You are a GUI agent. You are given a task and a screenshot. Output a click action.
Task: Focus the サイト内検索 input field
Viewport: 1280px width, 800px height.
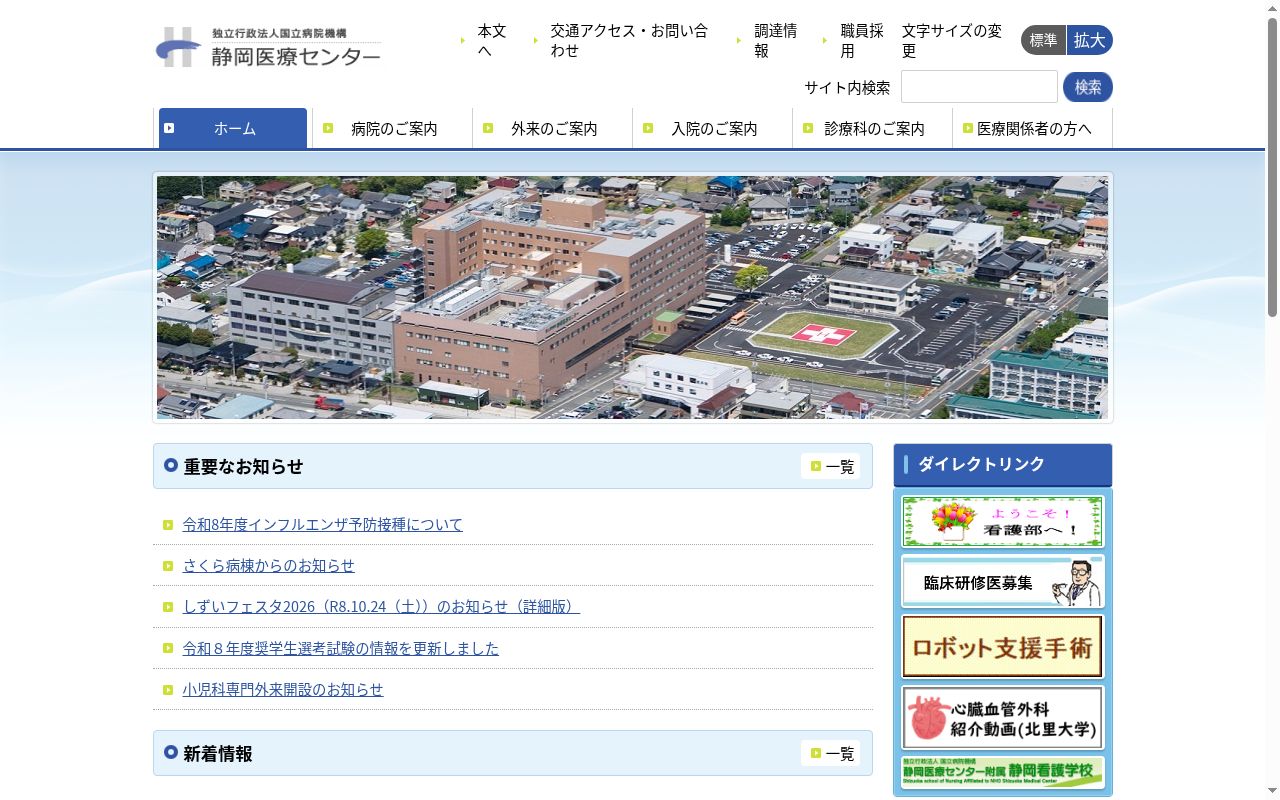click(x=979, y=87)
